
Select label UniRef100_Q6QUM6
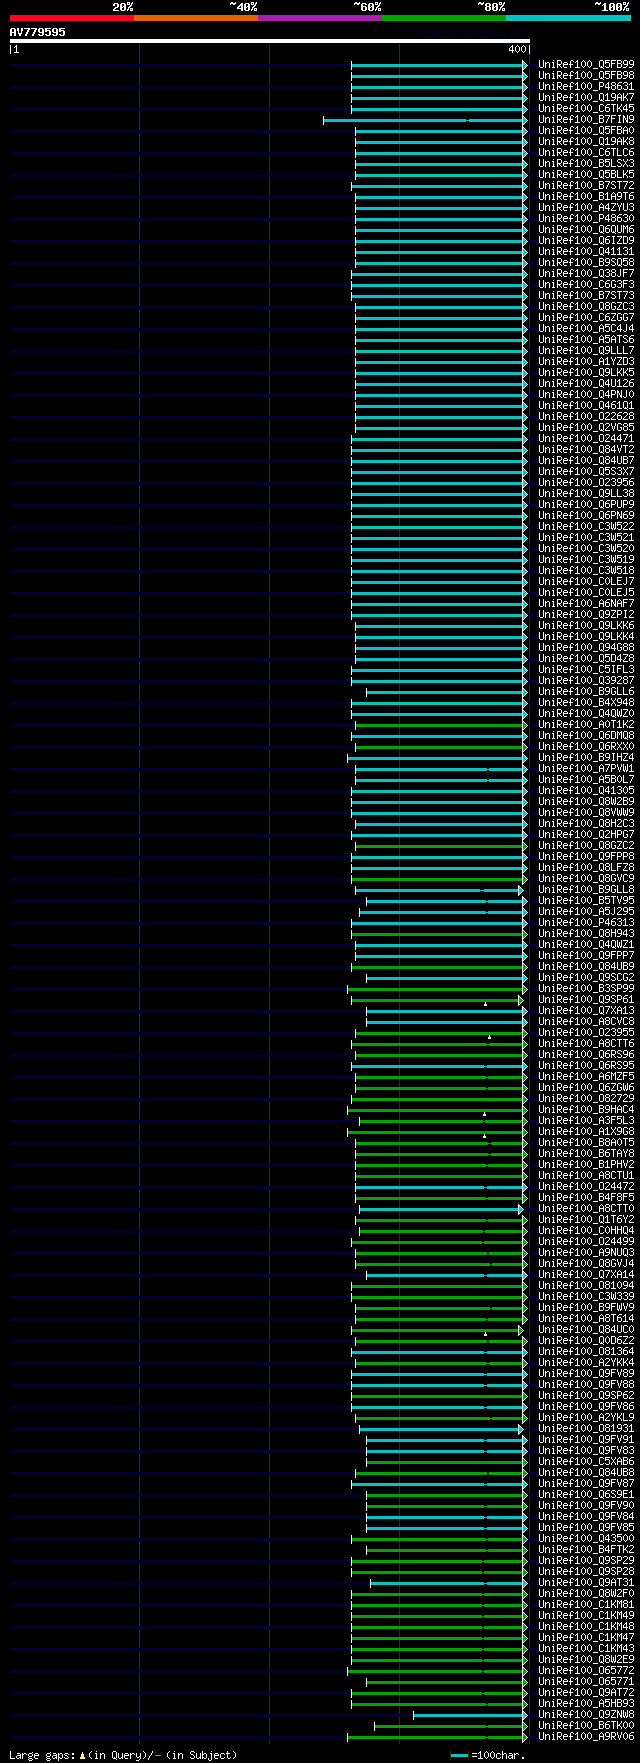[586, 229]
